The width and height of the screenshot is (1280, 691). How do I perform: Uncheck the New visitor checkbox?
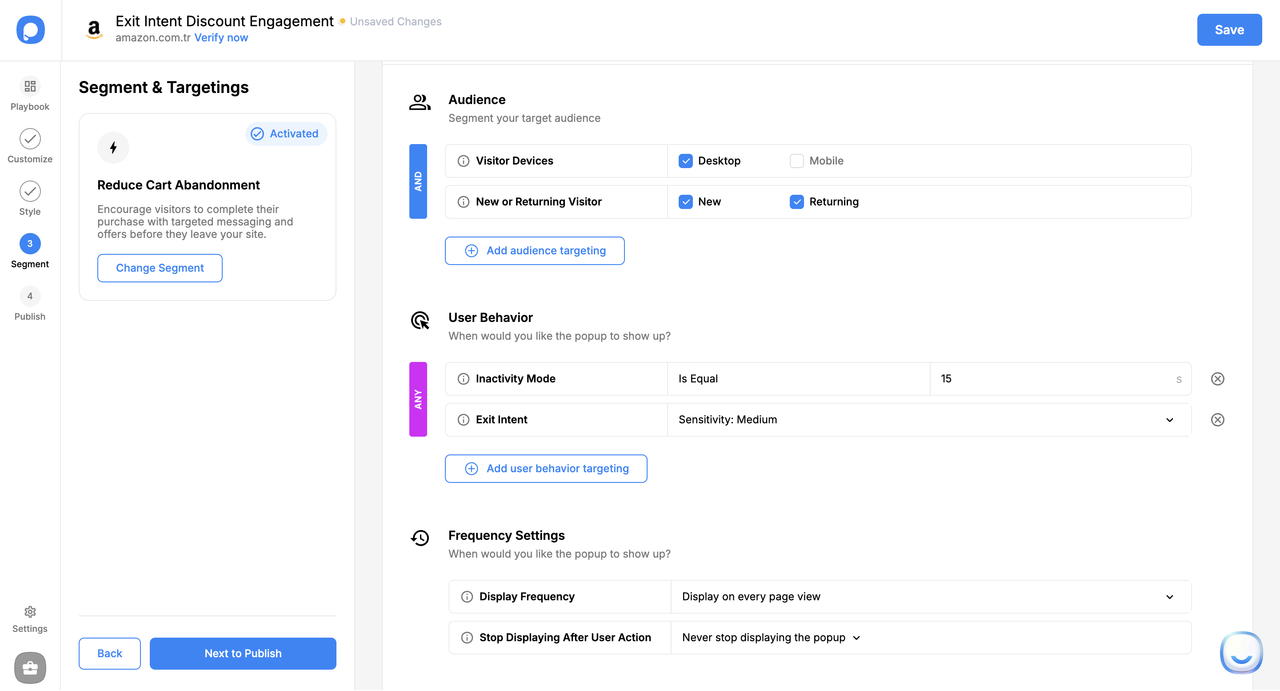click(x=686, y=202)
